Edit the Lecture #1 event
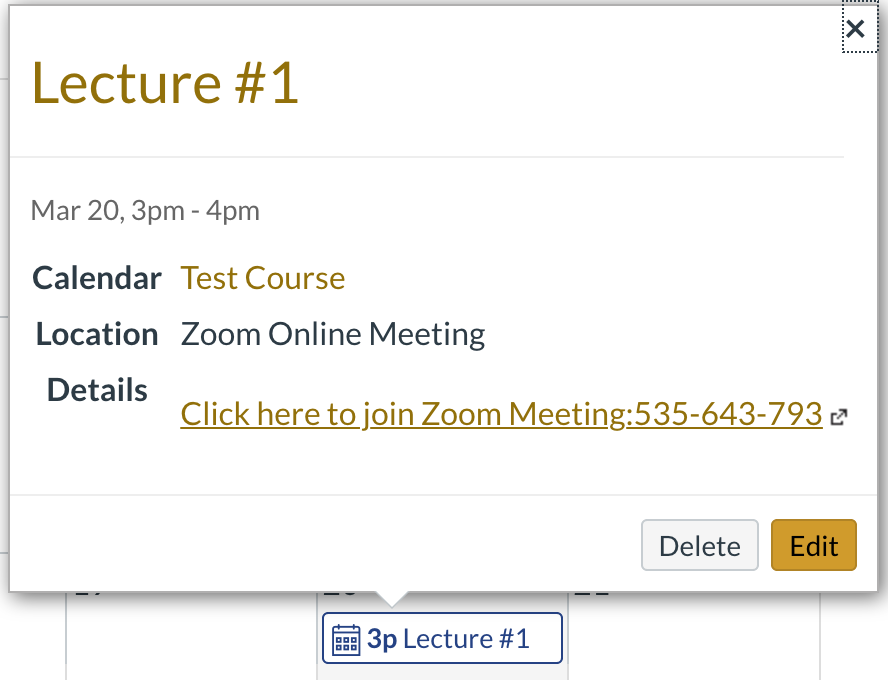The image size is (888, 680). coord(814,545)
